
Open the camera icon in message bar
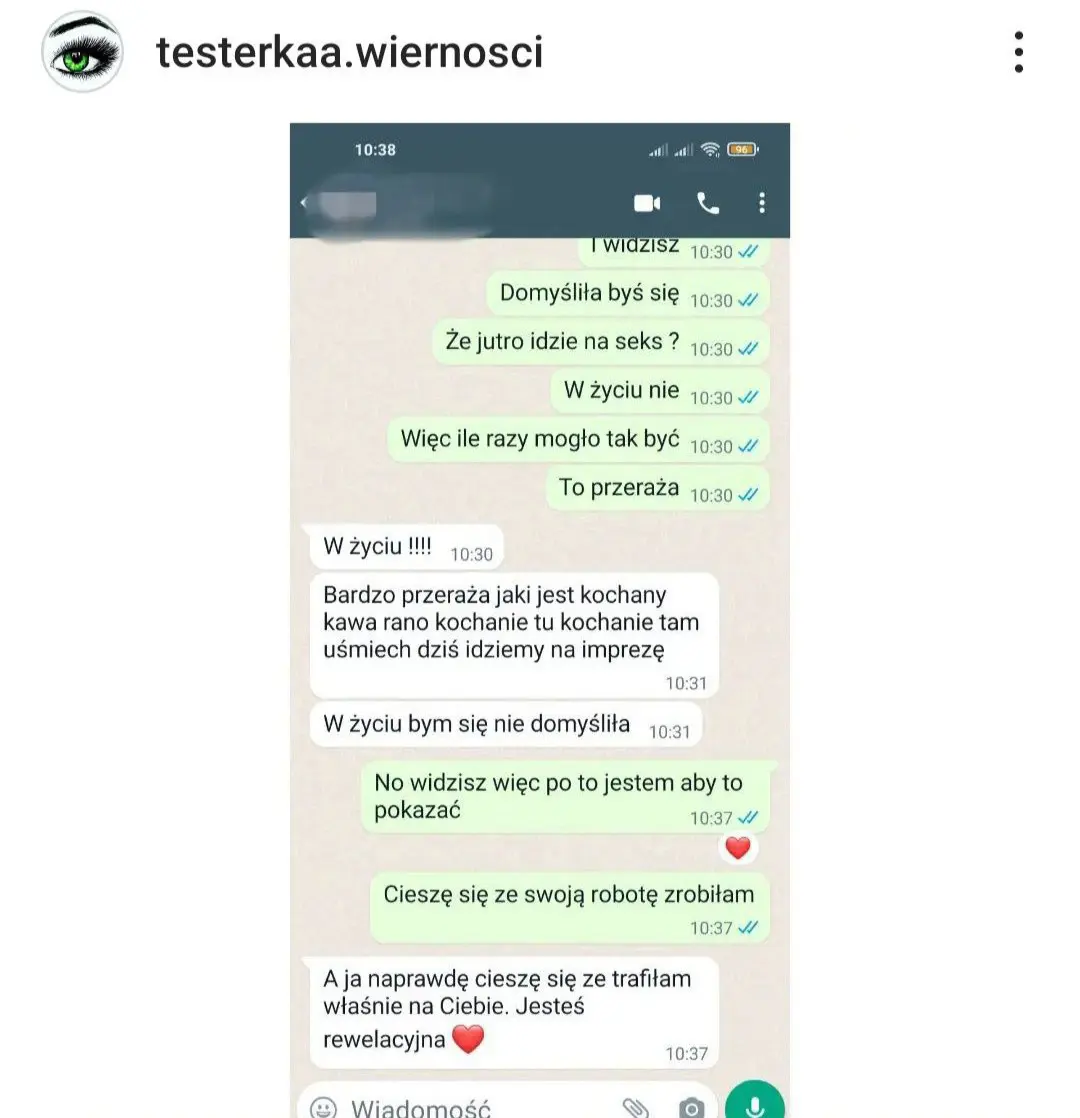click(691, 1107)
